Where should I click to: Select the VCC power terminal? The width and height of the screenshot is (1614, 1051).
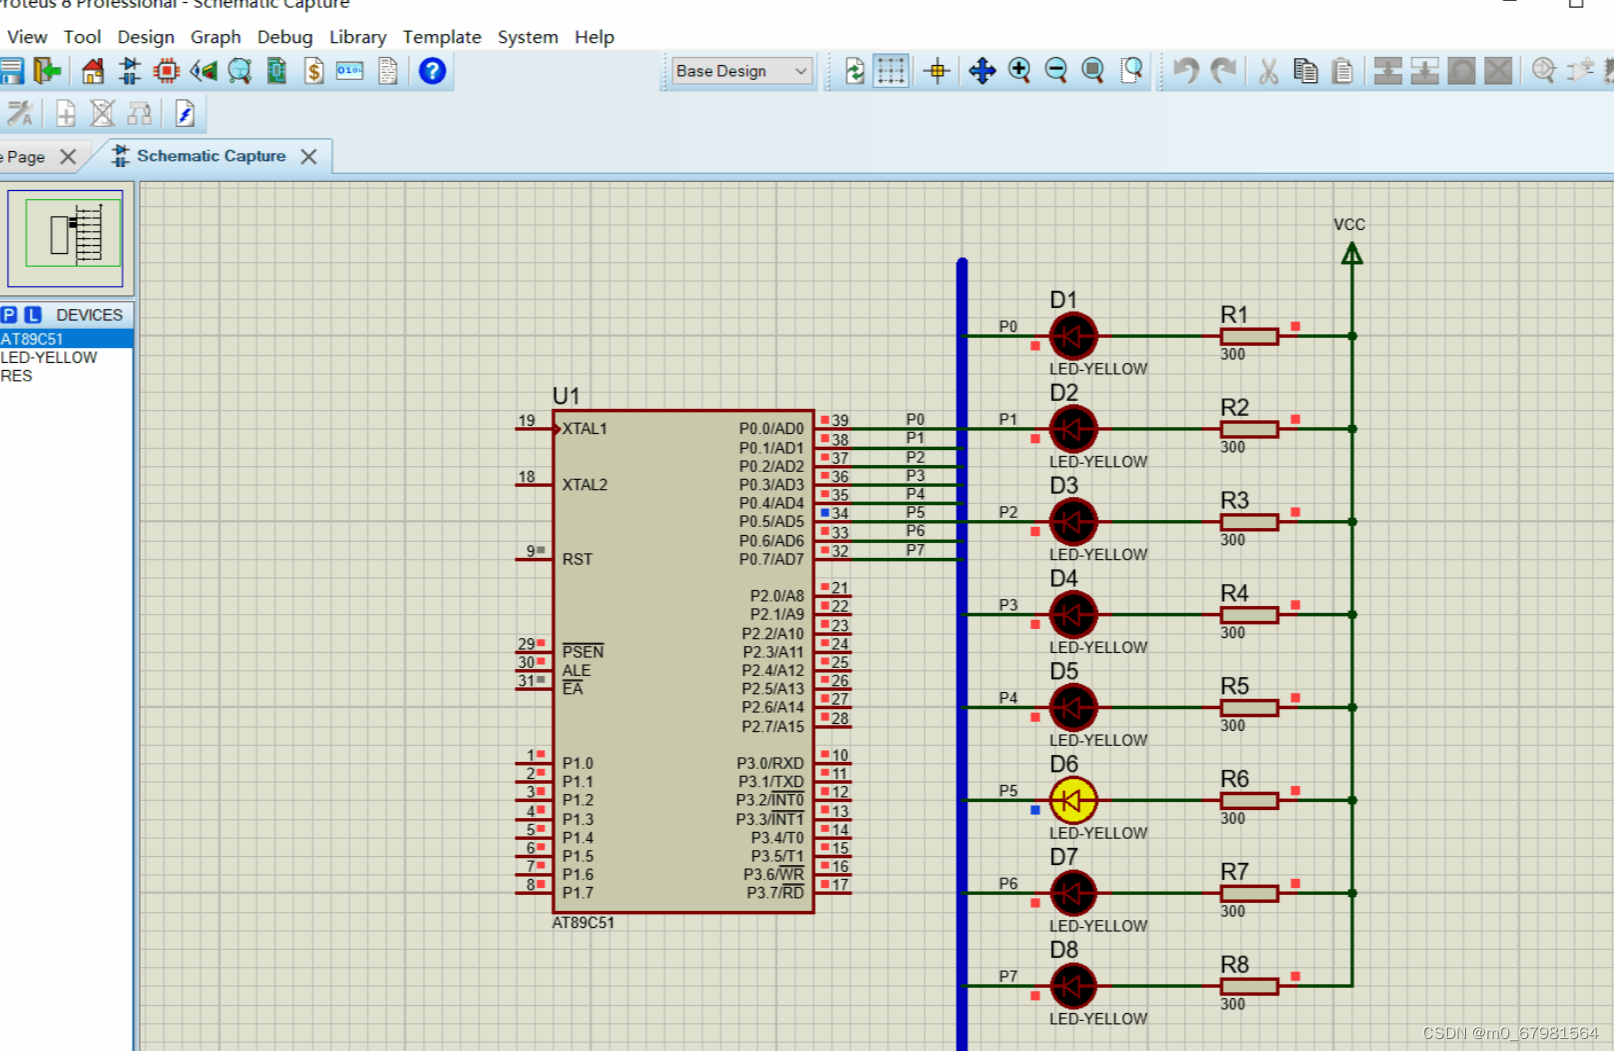1352,255
